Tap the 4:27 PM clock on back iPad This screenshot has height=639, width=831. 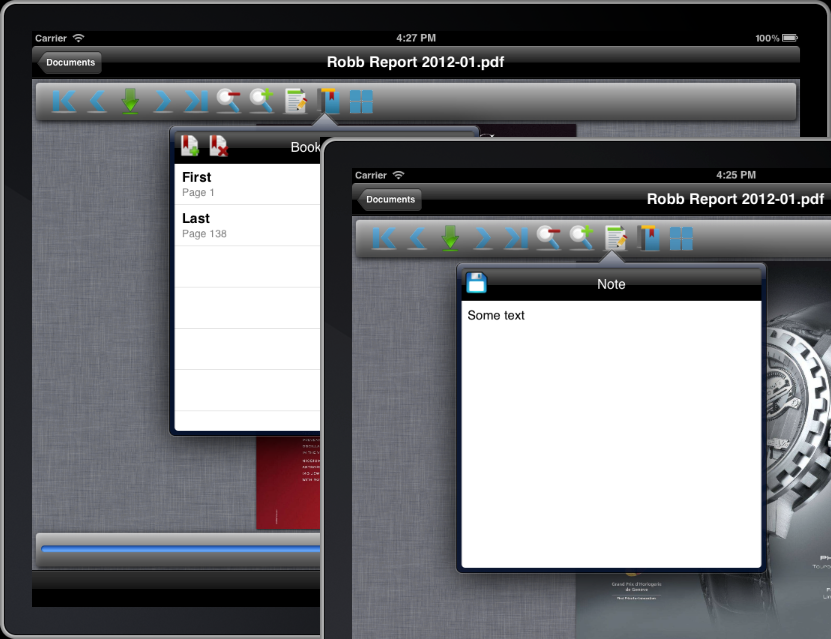(416, 38)
